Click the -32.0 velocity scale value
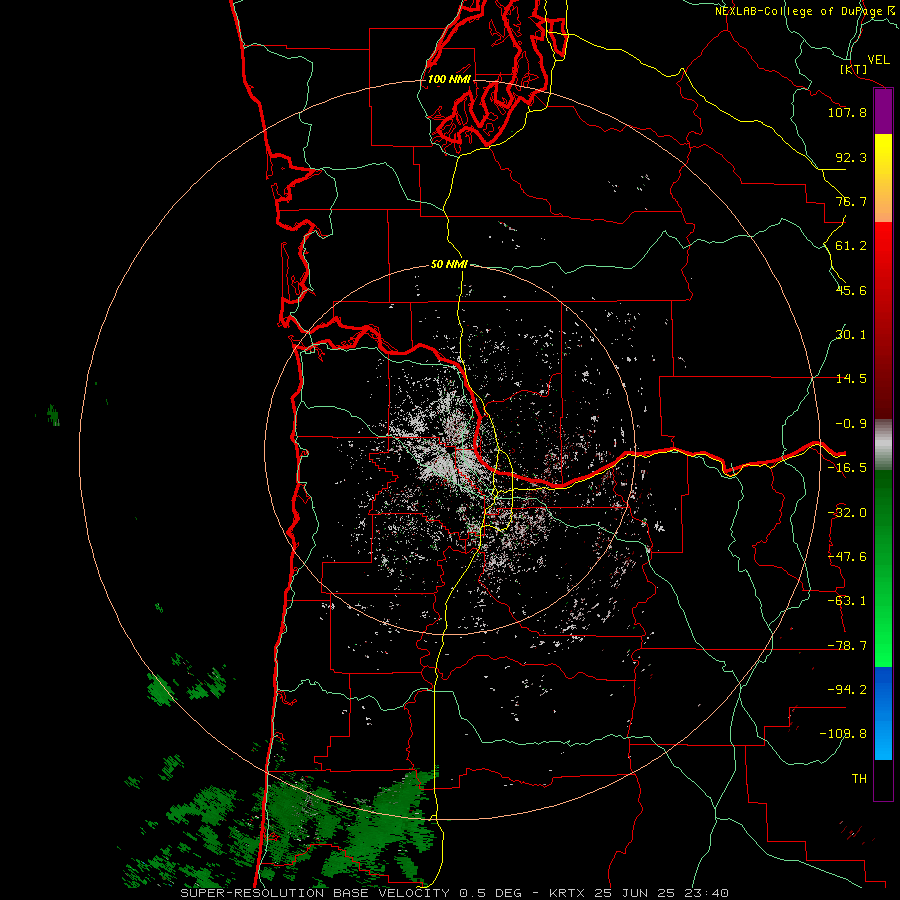This screenshot has height=900, width=900. [x=847, y=513]
